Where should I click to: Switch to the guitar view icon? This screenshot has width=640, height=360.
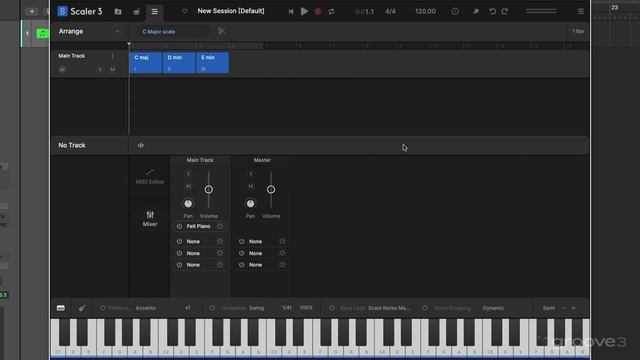[82, 308]
